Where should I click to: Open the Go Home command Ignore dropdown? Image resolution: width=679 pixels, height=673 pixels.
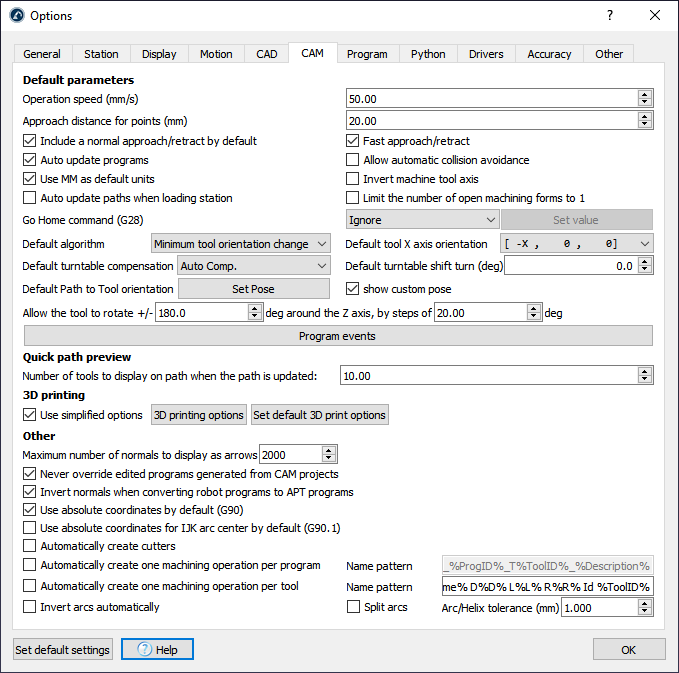[x=422, y=220]
